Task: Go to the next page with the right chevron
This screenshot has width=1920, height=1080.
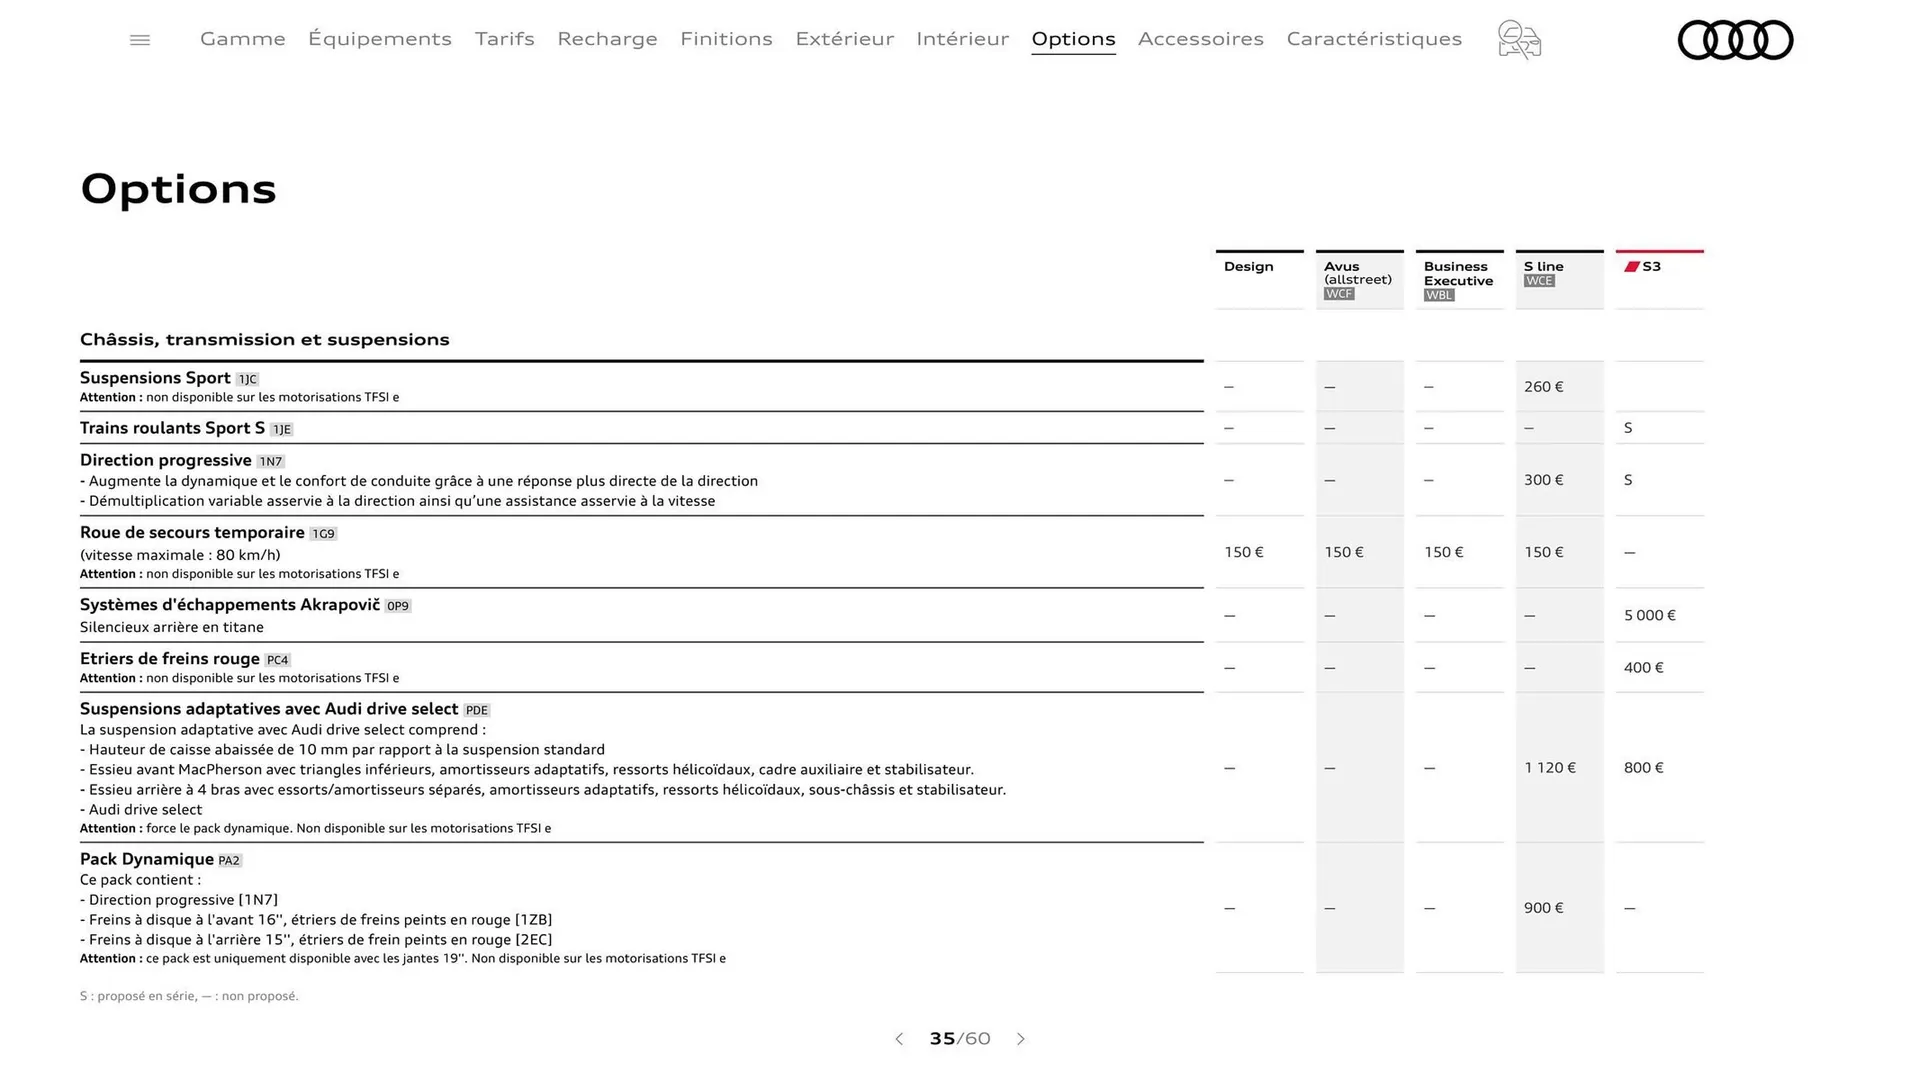Action: (x=1021, y=1039)
